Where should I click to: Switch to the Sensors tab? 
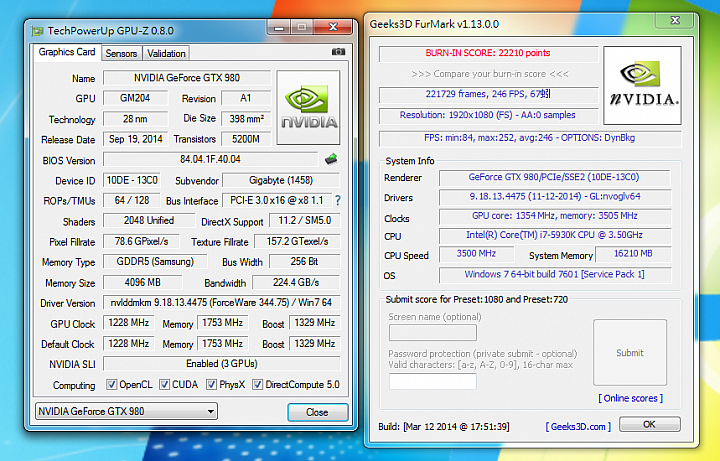[x=121, y=53]
